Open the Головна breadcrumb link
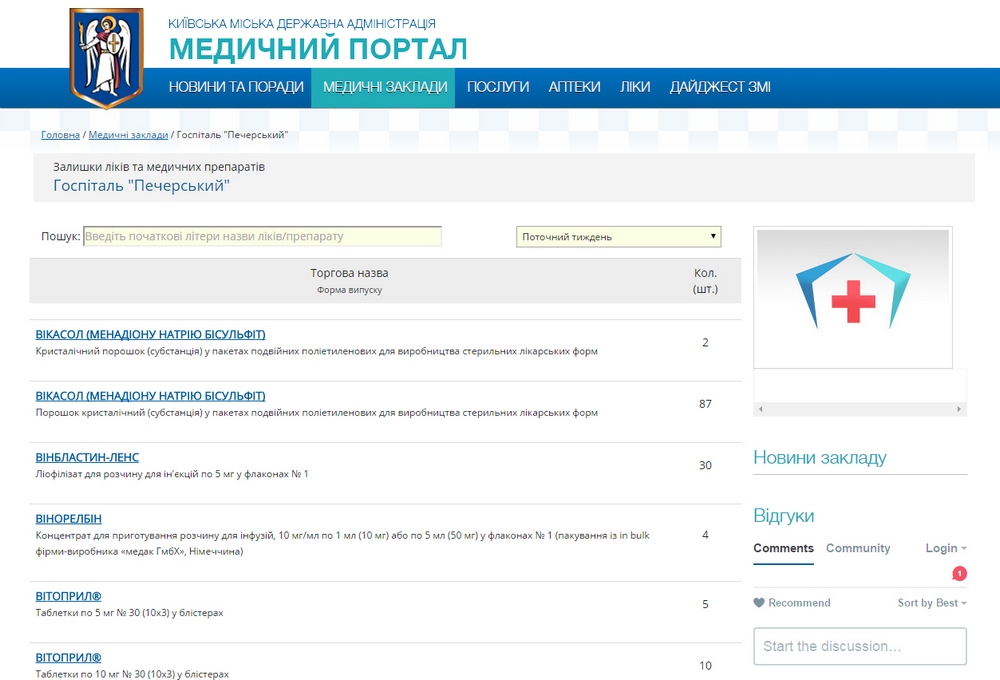 pos(60,133)
